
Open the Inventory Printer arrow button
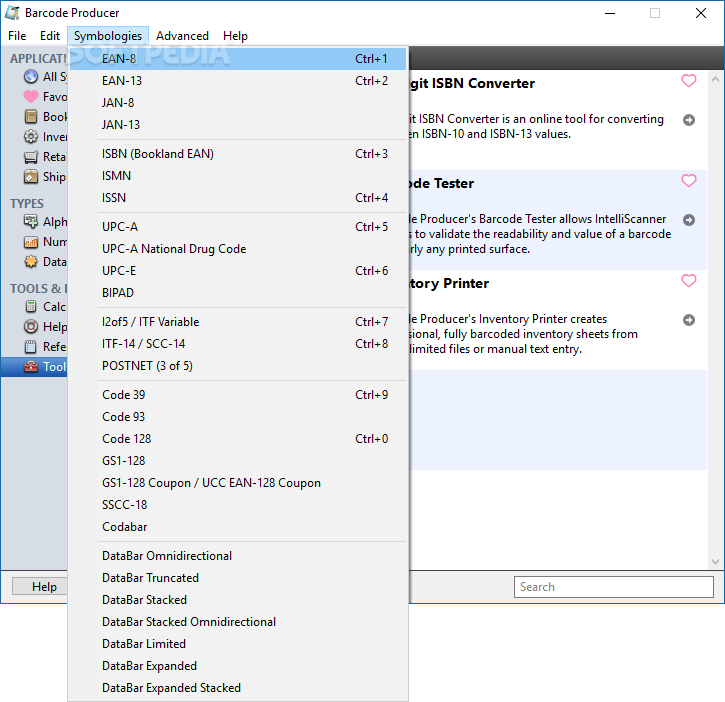pos(688,320)
